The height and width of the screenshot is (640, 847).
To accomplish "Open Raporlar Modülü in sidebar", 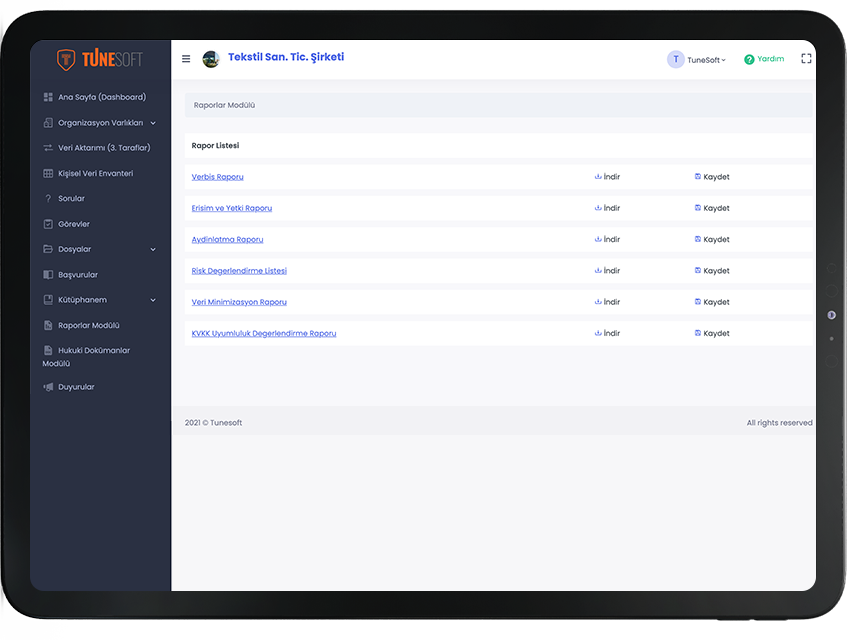I will click(89, 325).
